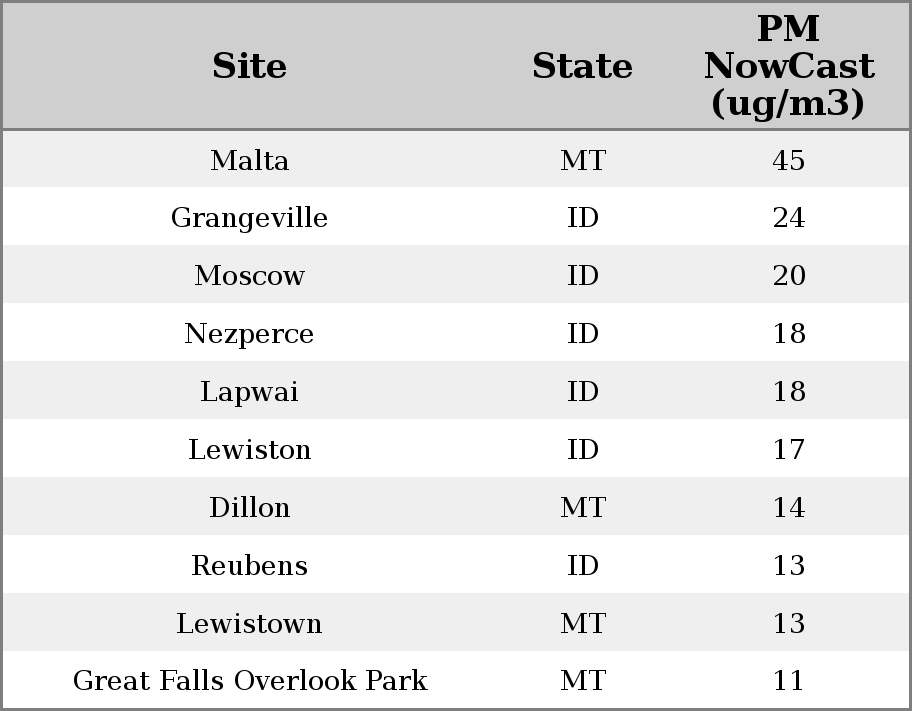
Task: Click the State column header
Action: [x=582, y=66]
